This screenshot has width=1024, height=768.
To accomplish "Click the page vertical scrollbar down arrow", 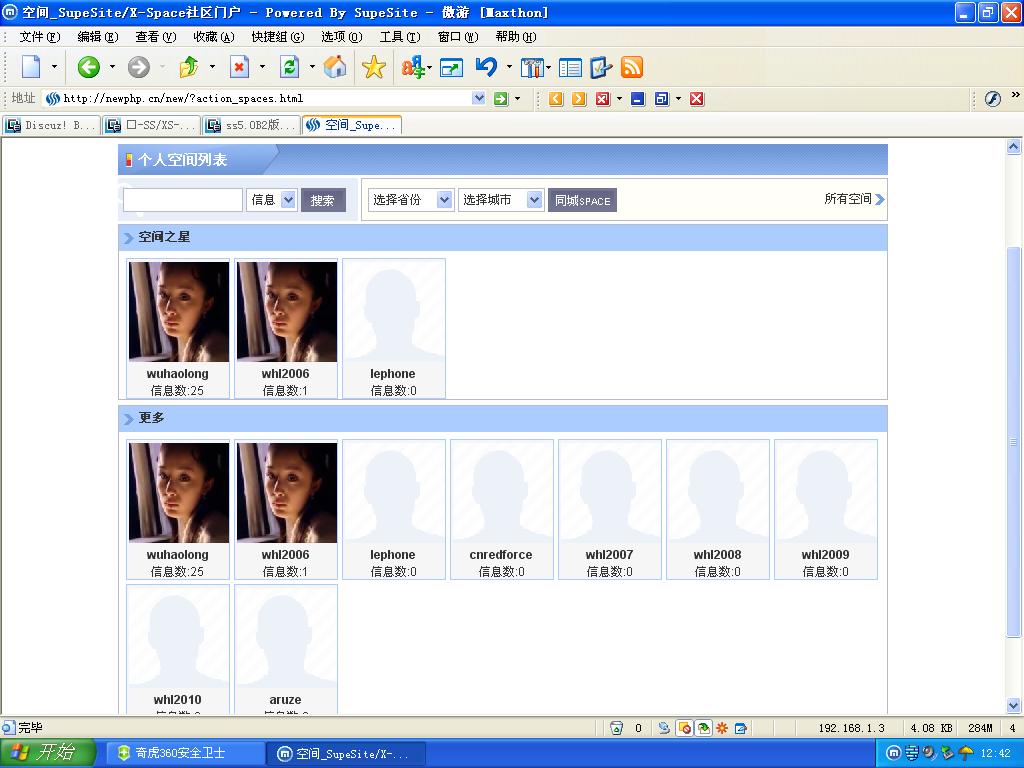I will 1014,705.
